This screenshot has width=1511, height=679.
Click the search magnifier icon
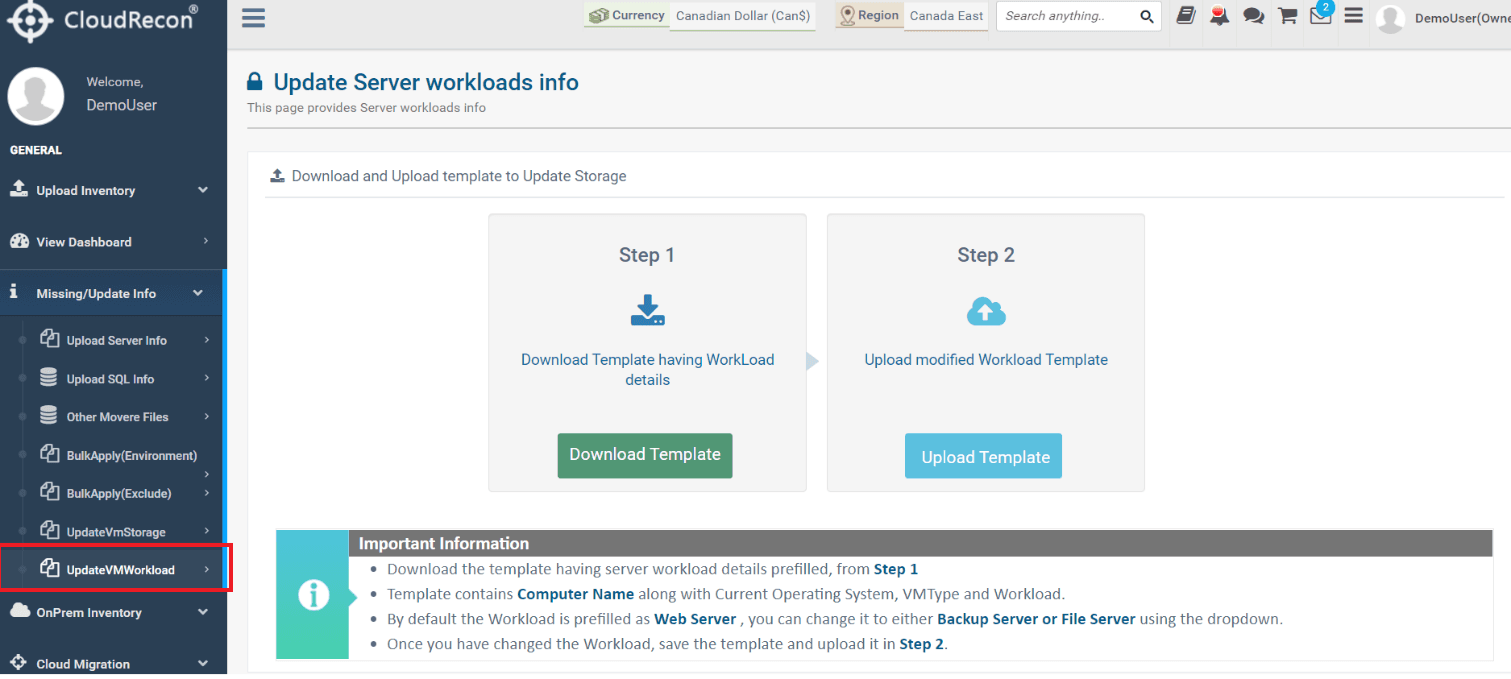(x=1147, y=16)
